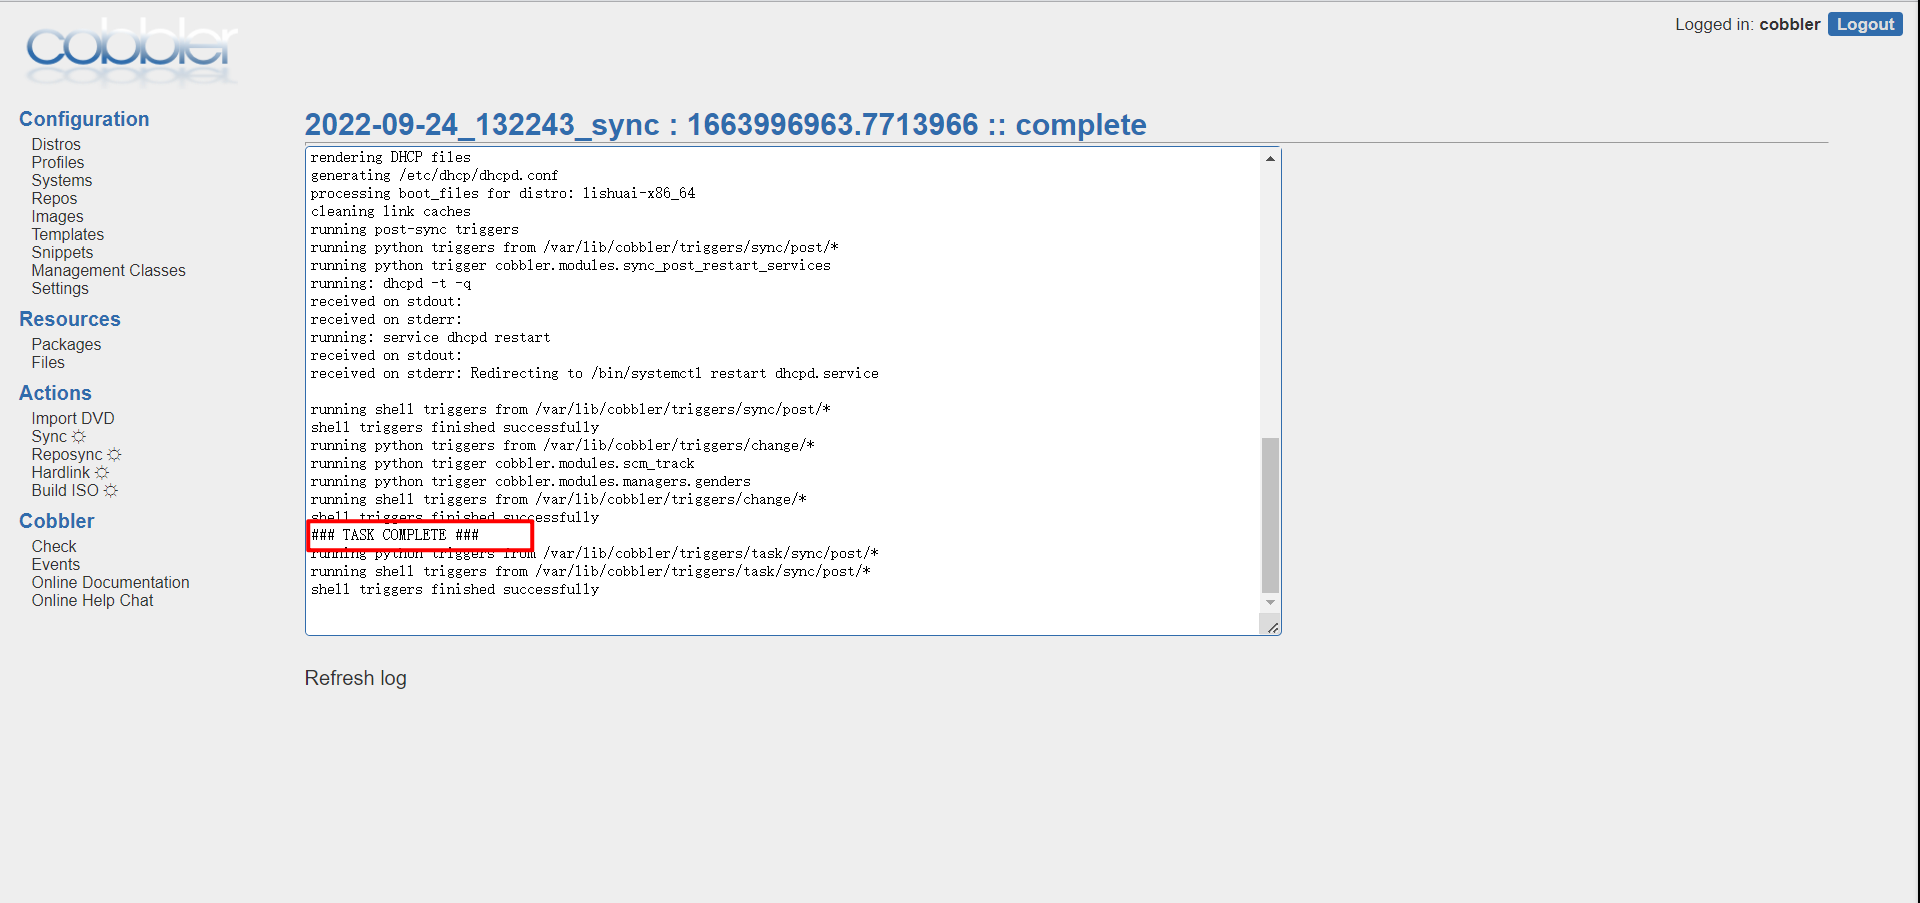Screen dimensions: 1920x903
Task: Click the Cobbler section heading
Action: point(57,521)
